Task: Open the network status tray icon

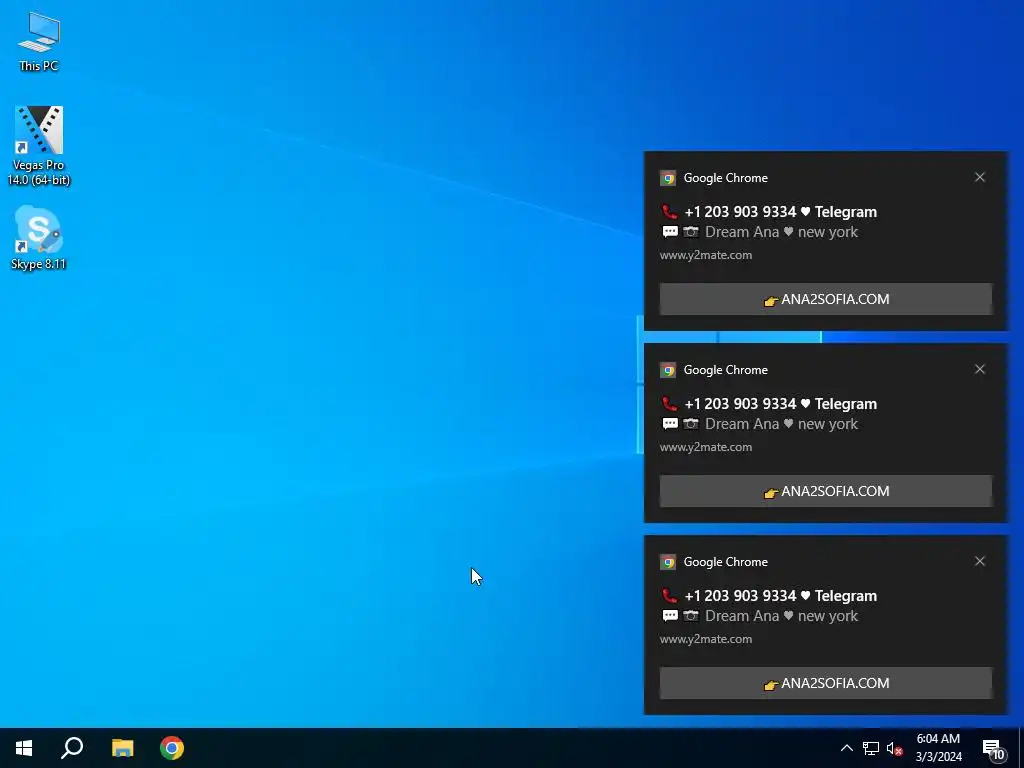Action: (x=871, y=748)
